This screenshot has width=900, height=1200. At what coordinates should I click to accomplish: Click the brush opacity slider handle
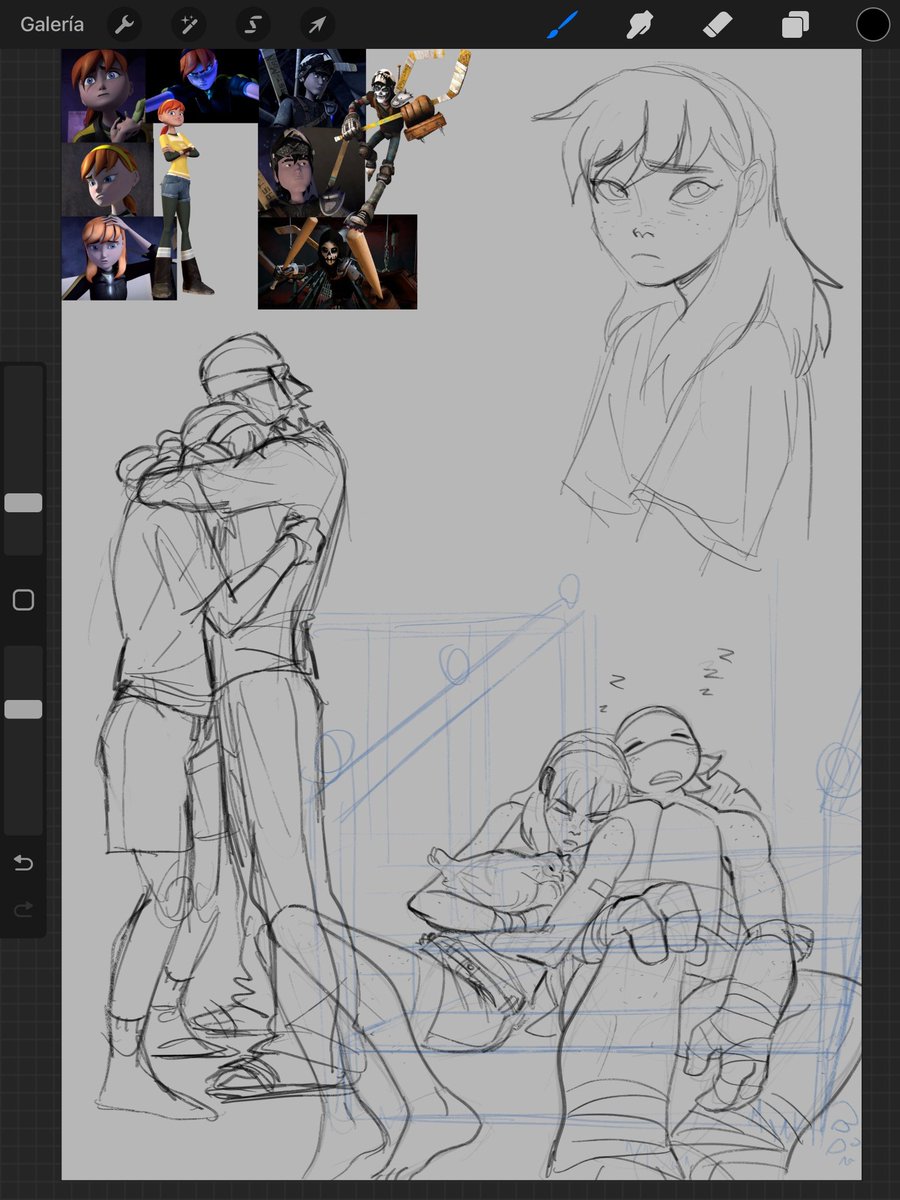click(x=23, y=709)
